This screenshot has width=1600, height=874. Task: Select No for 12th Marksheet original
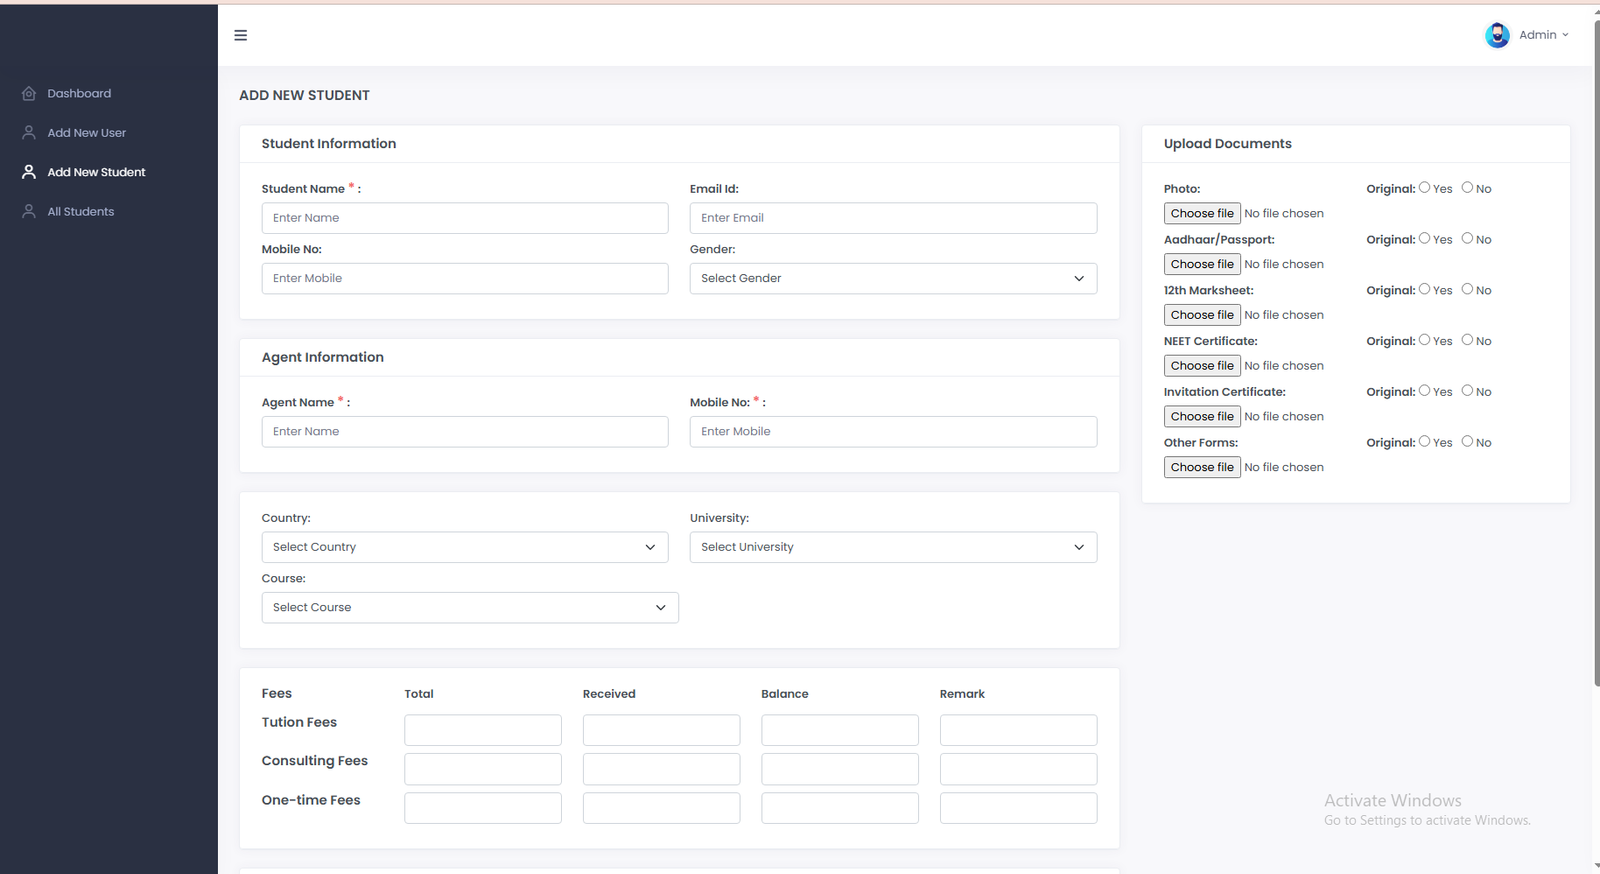click(x=1467, y=289)
